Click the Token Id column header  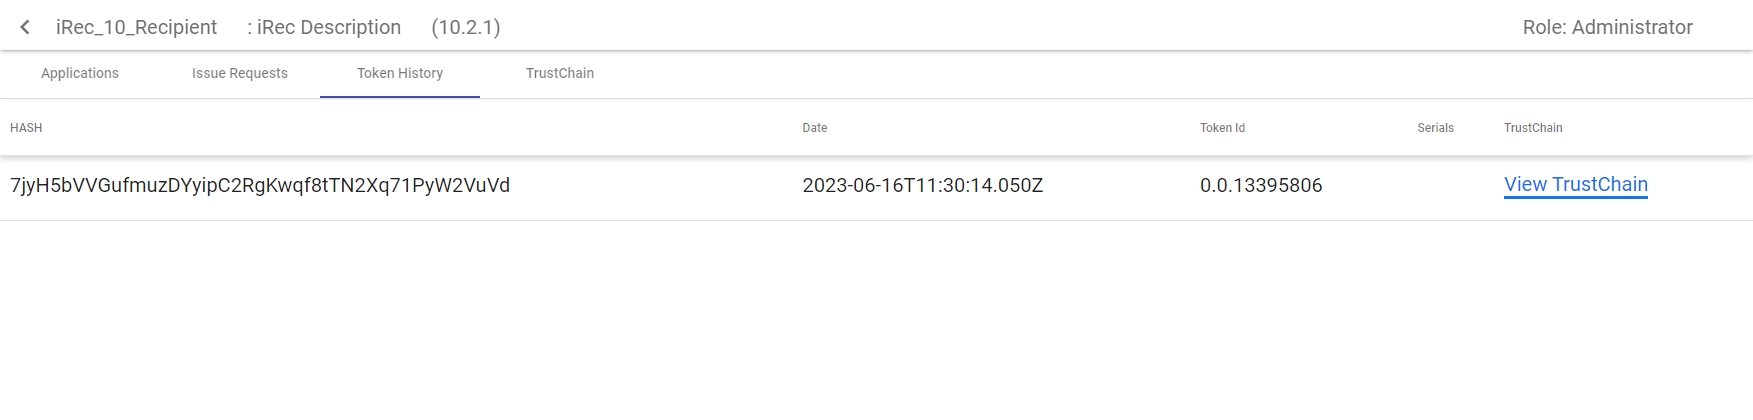click(1222, 128)
